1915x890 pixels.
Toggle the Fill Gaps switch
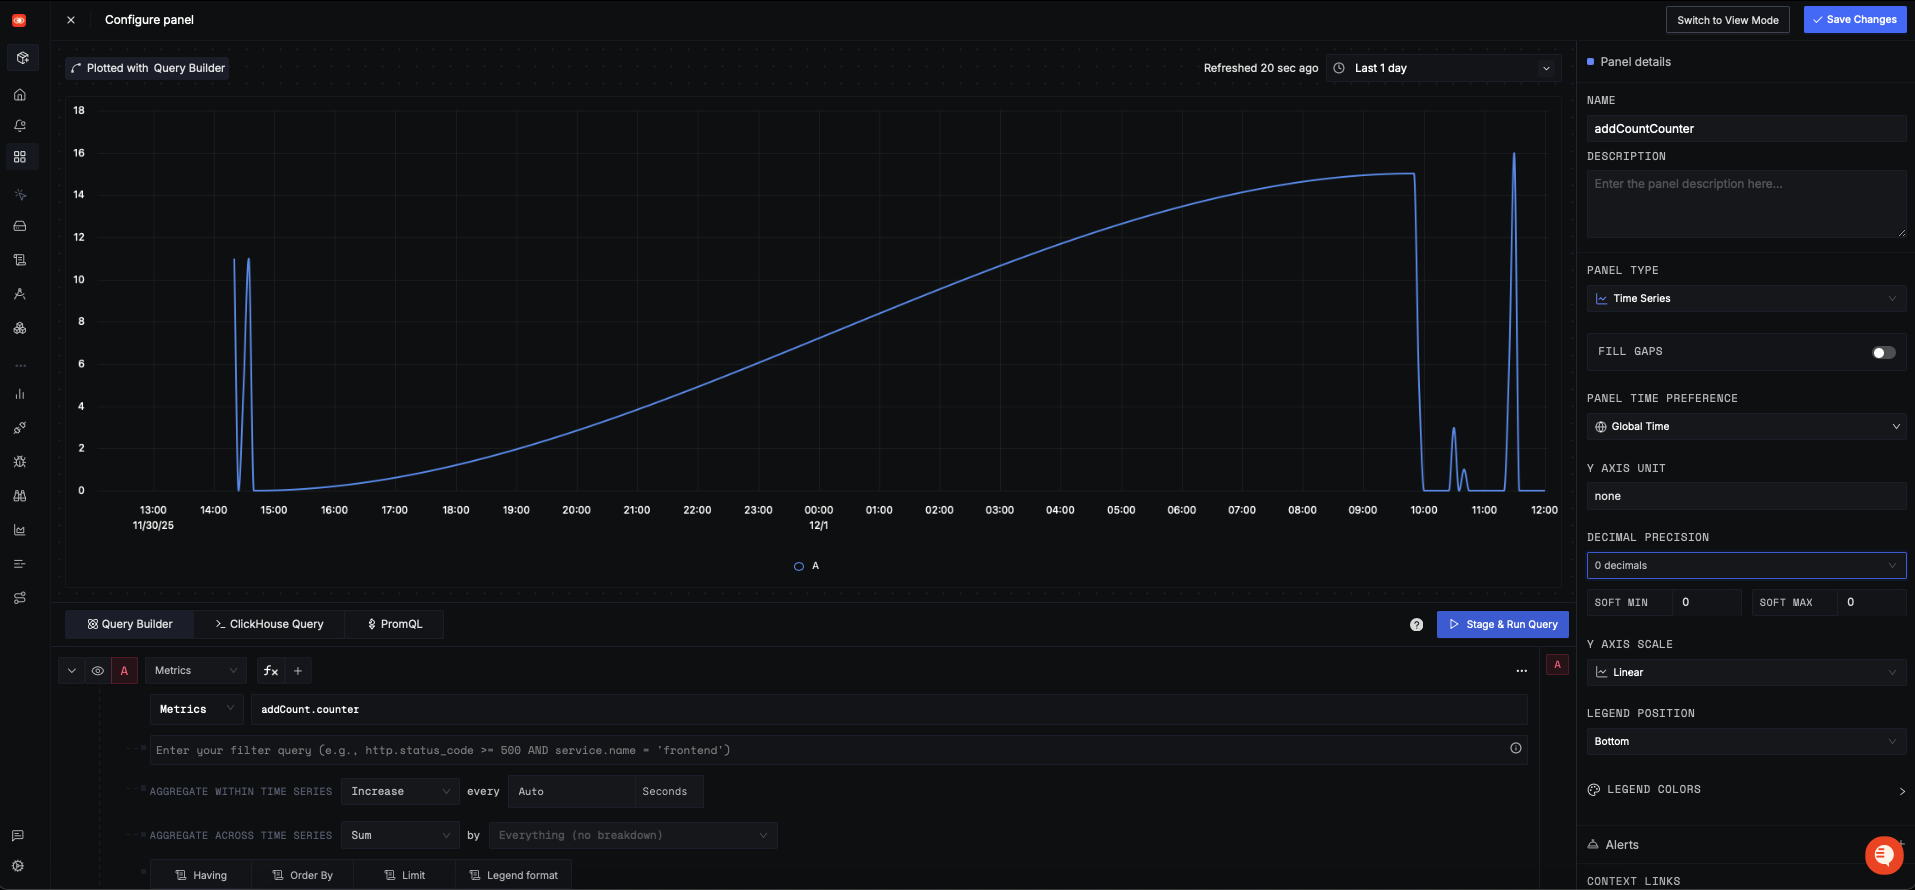click(1883, 352)
